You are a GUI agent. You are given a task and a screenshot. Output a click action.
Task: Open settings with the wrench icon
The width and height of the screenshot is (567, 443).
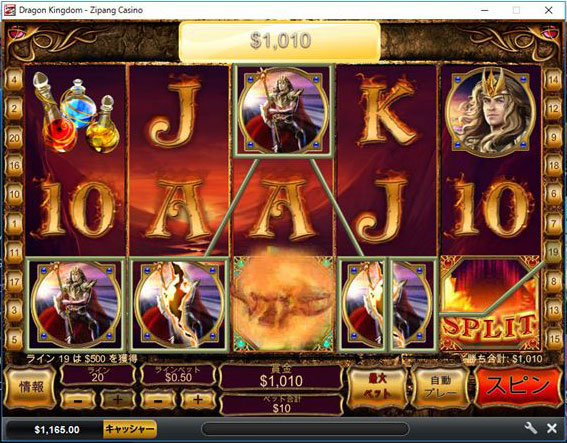tap(530, 429)
